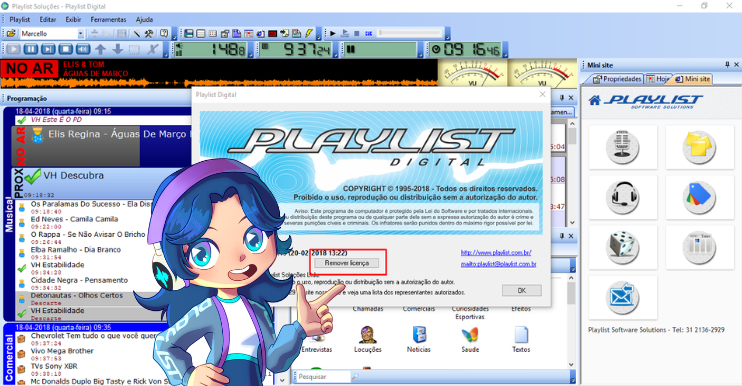Open the Locuções library folder

(368, 340)
